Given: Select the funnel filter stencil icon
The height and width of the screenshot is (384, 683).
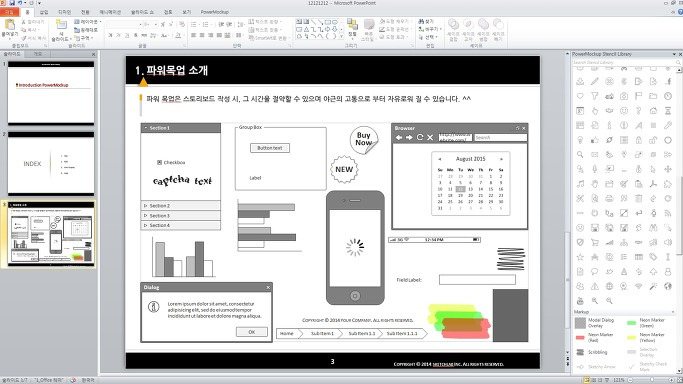Looking at the screenshot, I should (x=595, y=96).
